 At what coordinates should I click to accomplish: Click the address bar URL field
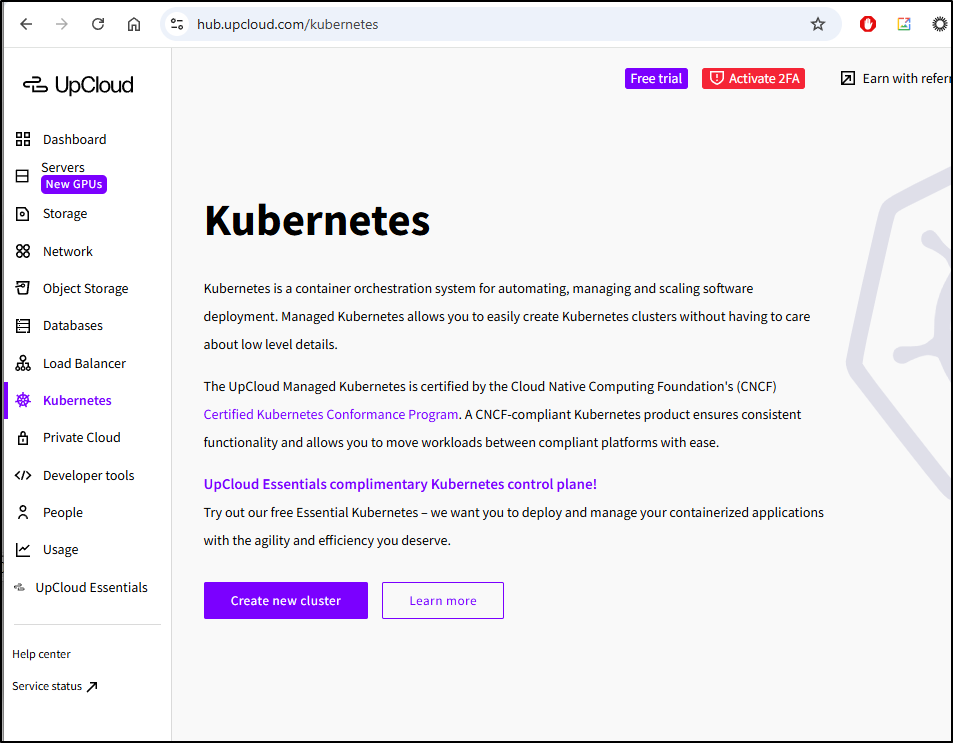click(x=490, y=24)
